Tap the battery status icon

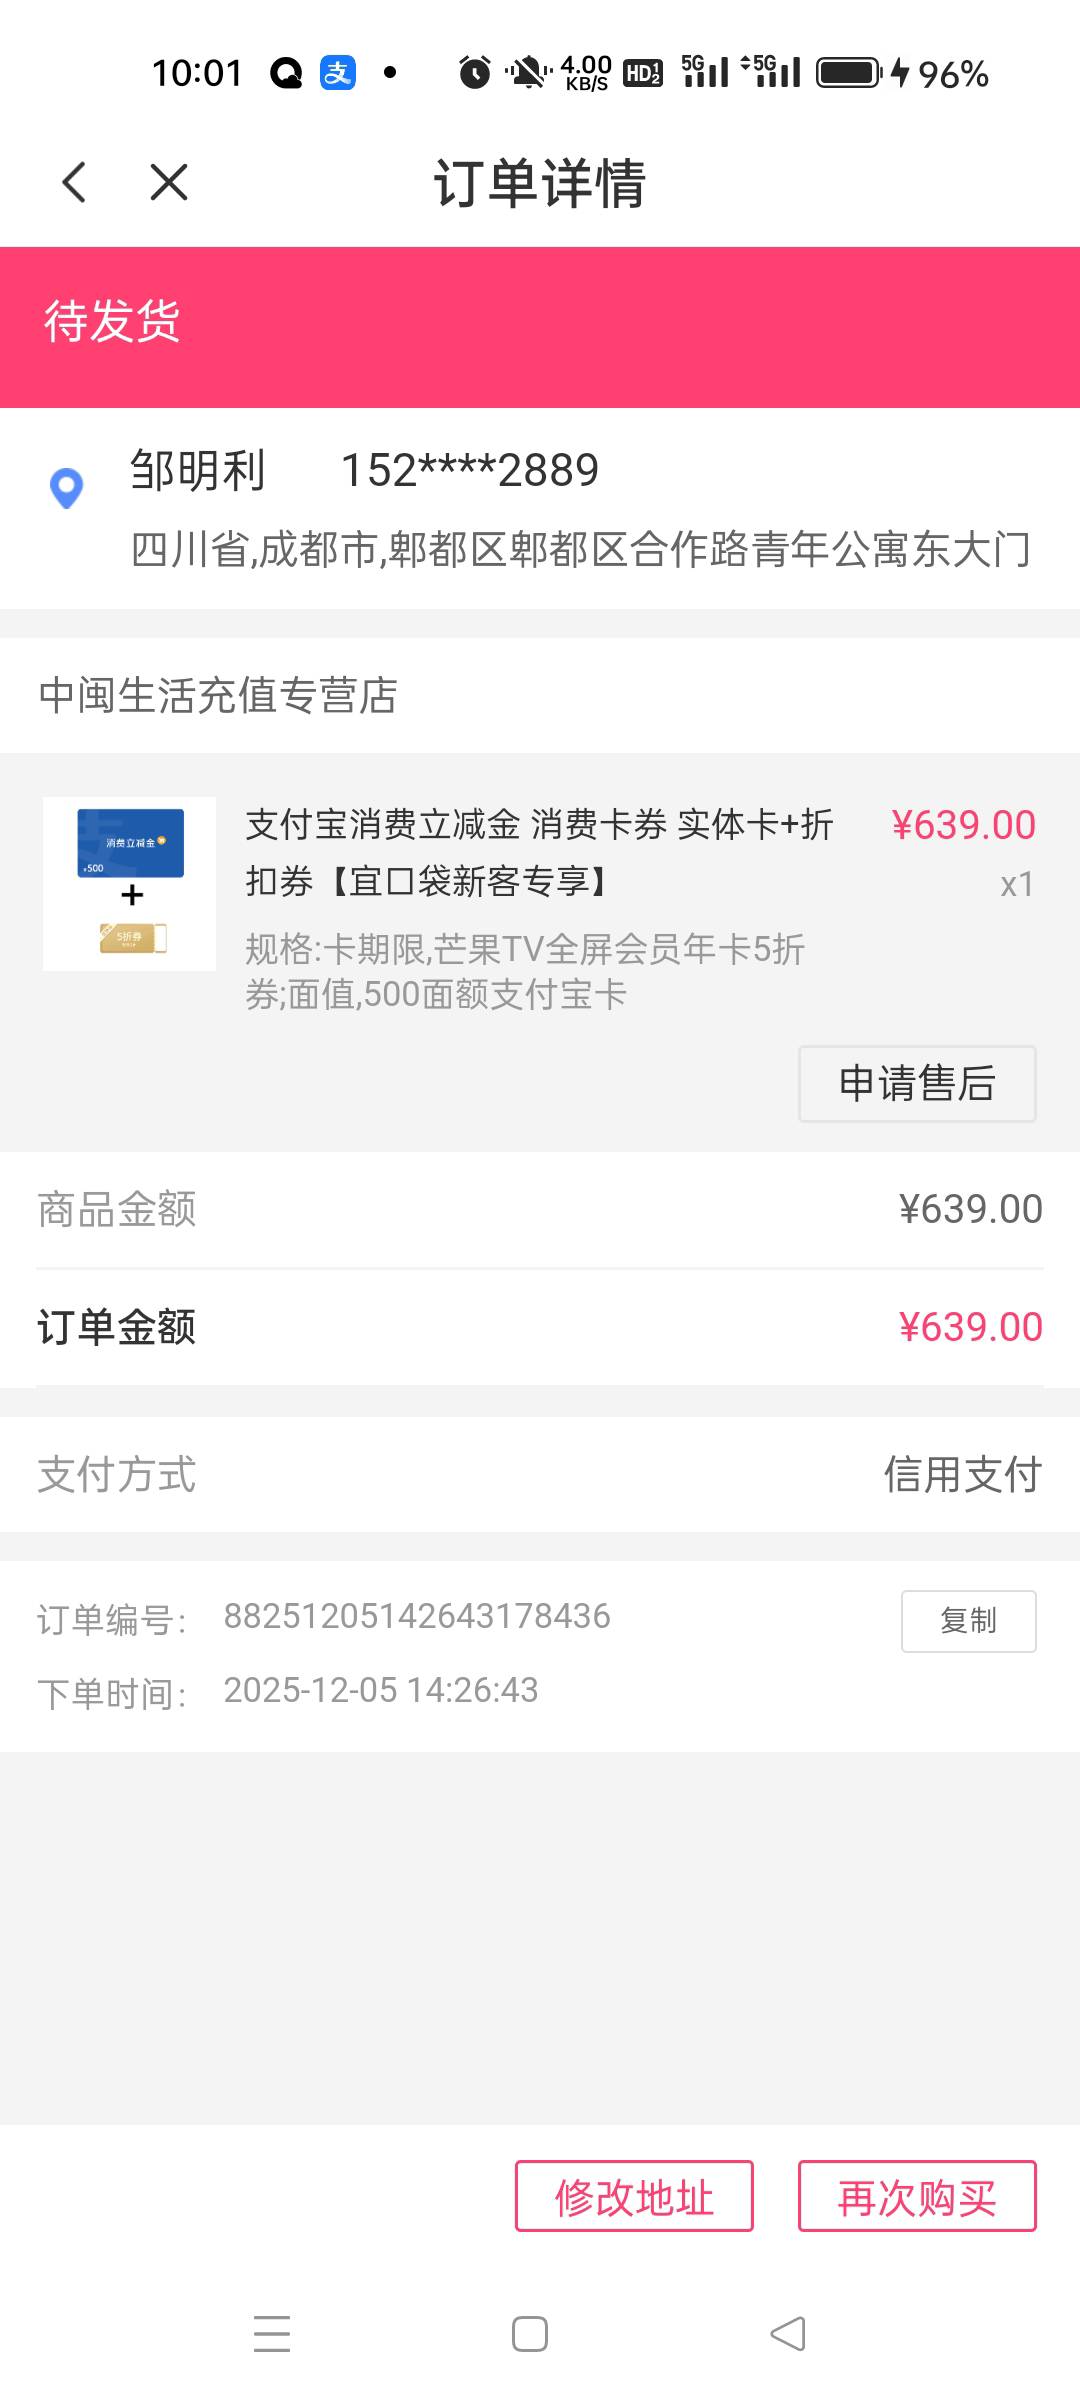tap(849, 73)
